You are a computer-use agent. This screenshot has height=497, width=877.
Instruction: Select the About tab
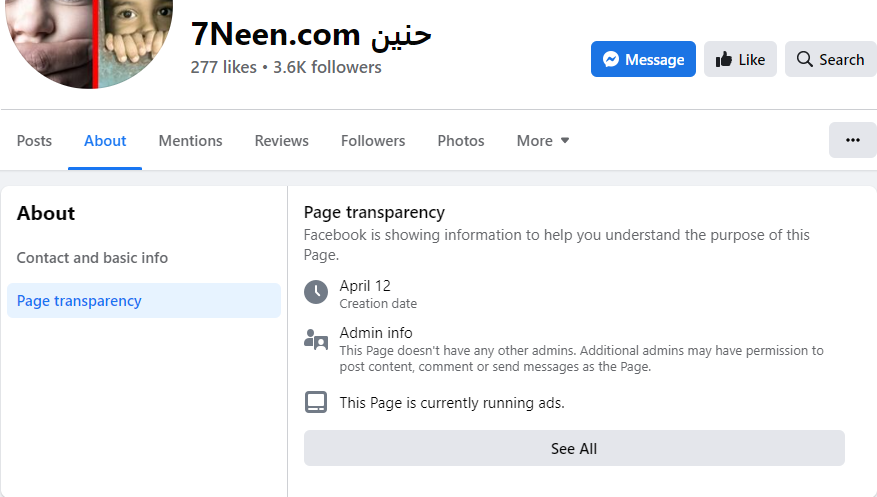pyautogui.click(x=105, y=141)
